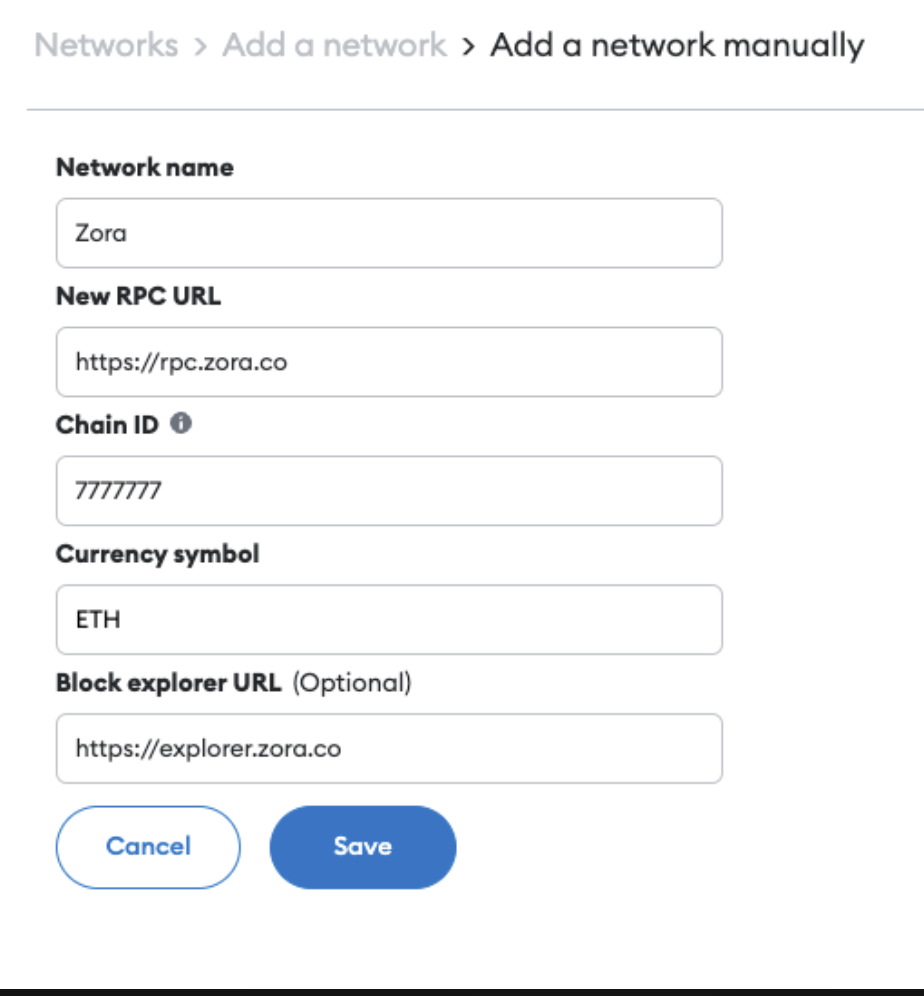Click the Network name label
The height and width of the screenshot is (996, 924).
(x=145, y=167)
